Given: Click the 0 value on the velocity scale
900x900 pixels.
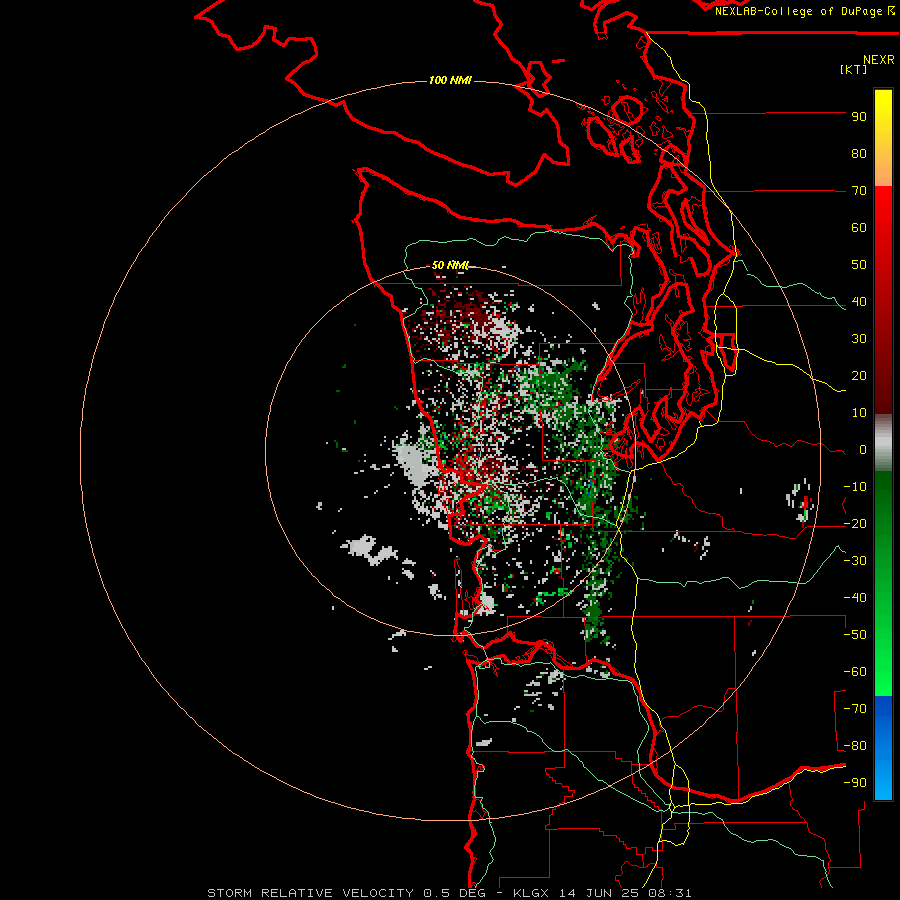Looking at the screenshot, I should (863, 450).
